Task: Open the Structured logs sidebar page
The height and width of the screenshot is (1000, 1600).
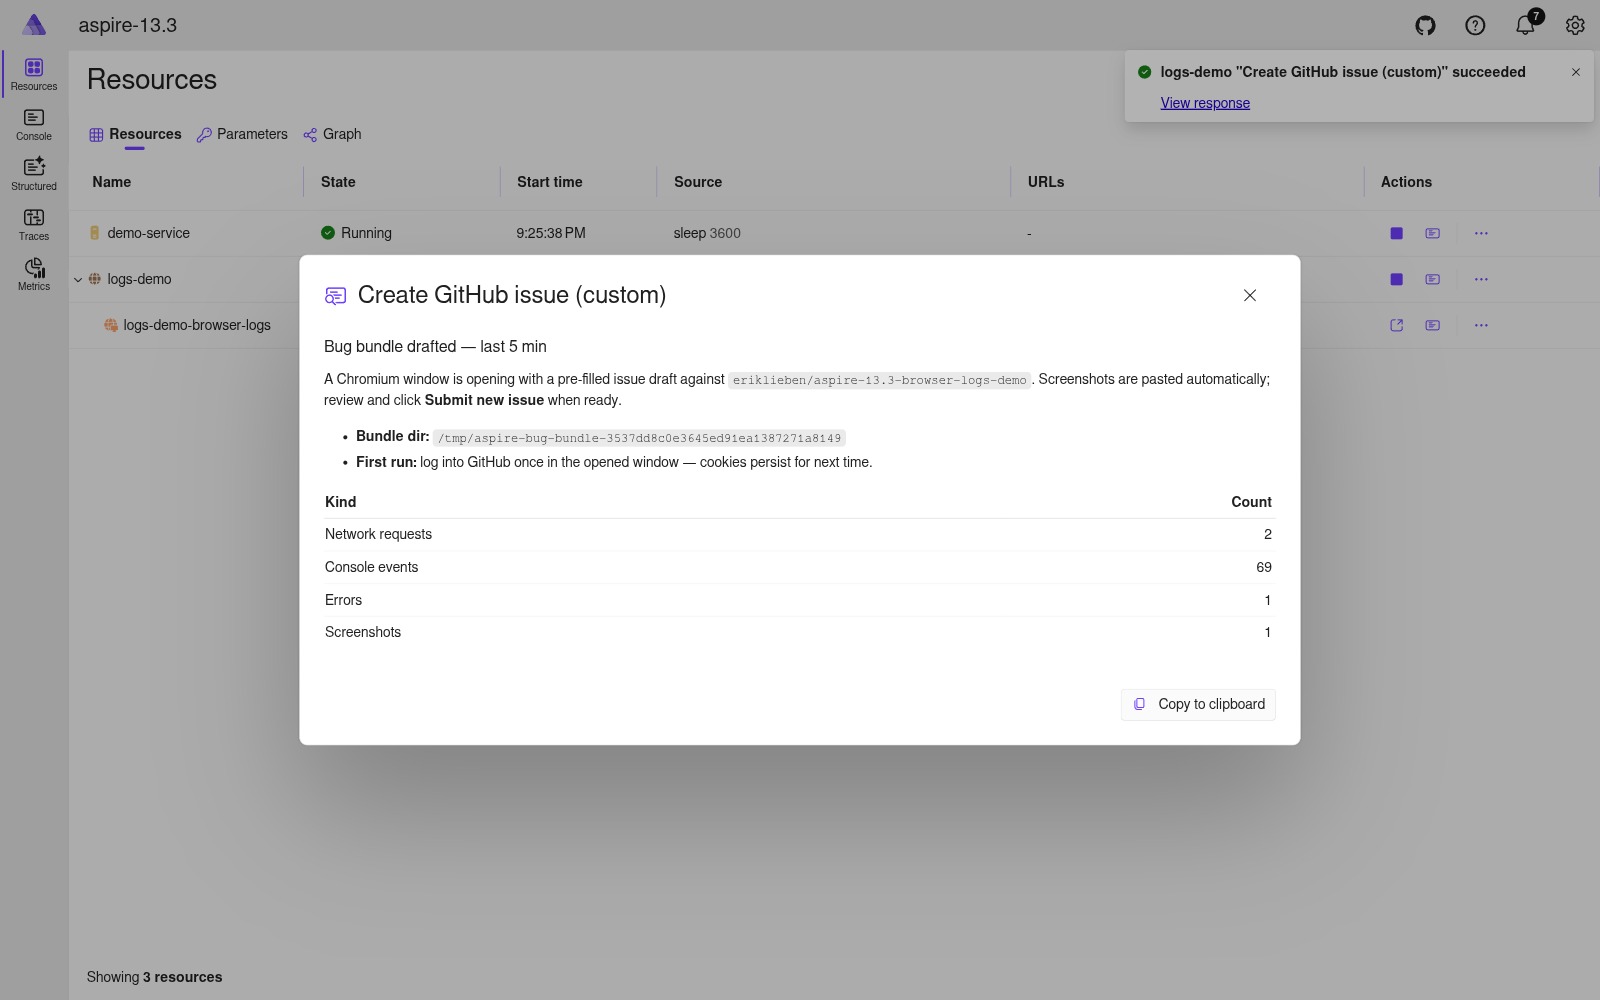Action: click(34, 175)
